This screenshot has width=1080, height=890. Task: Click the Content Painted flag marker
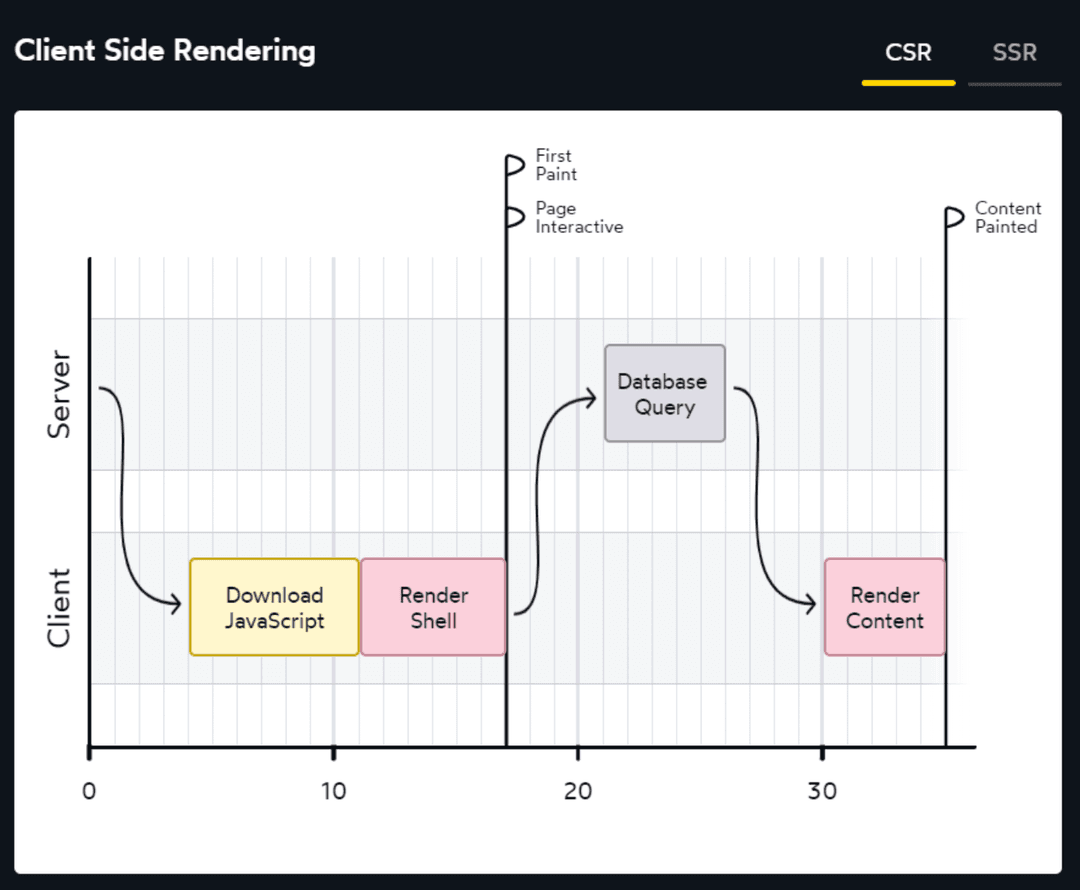click(x=955, y=217)
